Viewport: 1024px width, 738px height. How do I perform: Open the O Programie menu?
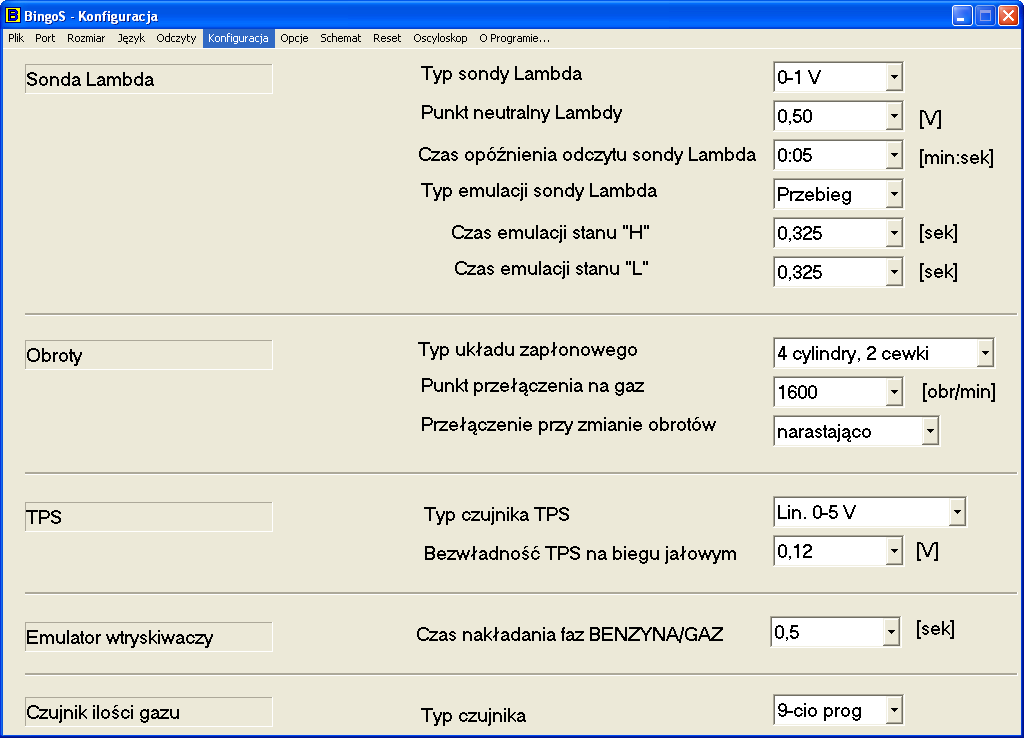click(x=514, y=38)
